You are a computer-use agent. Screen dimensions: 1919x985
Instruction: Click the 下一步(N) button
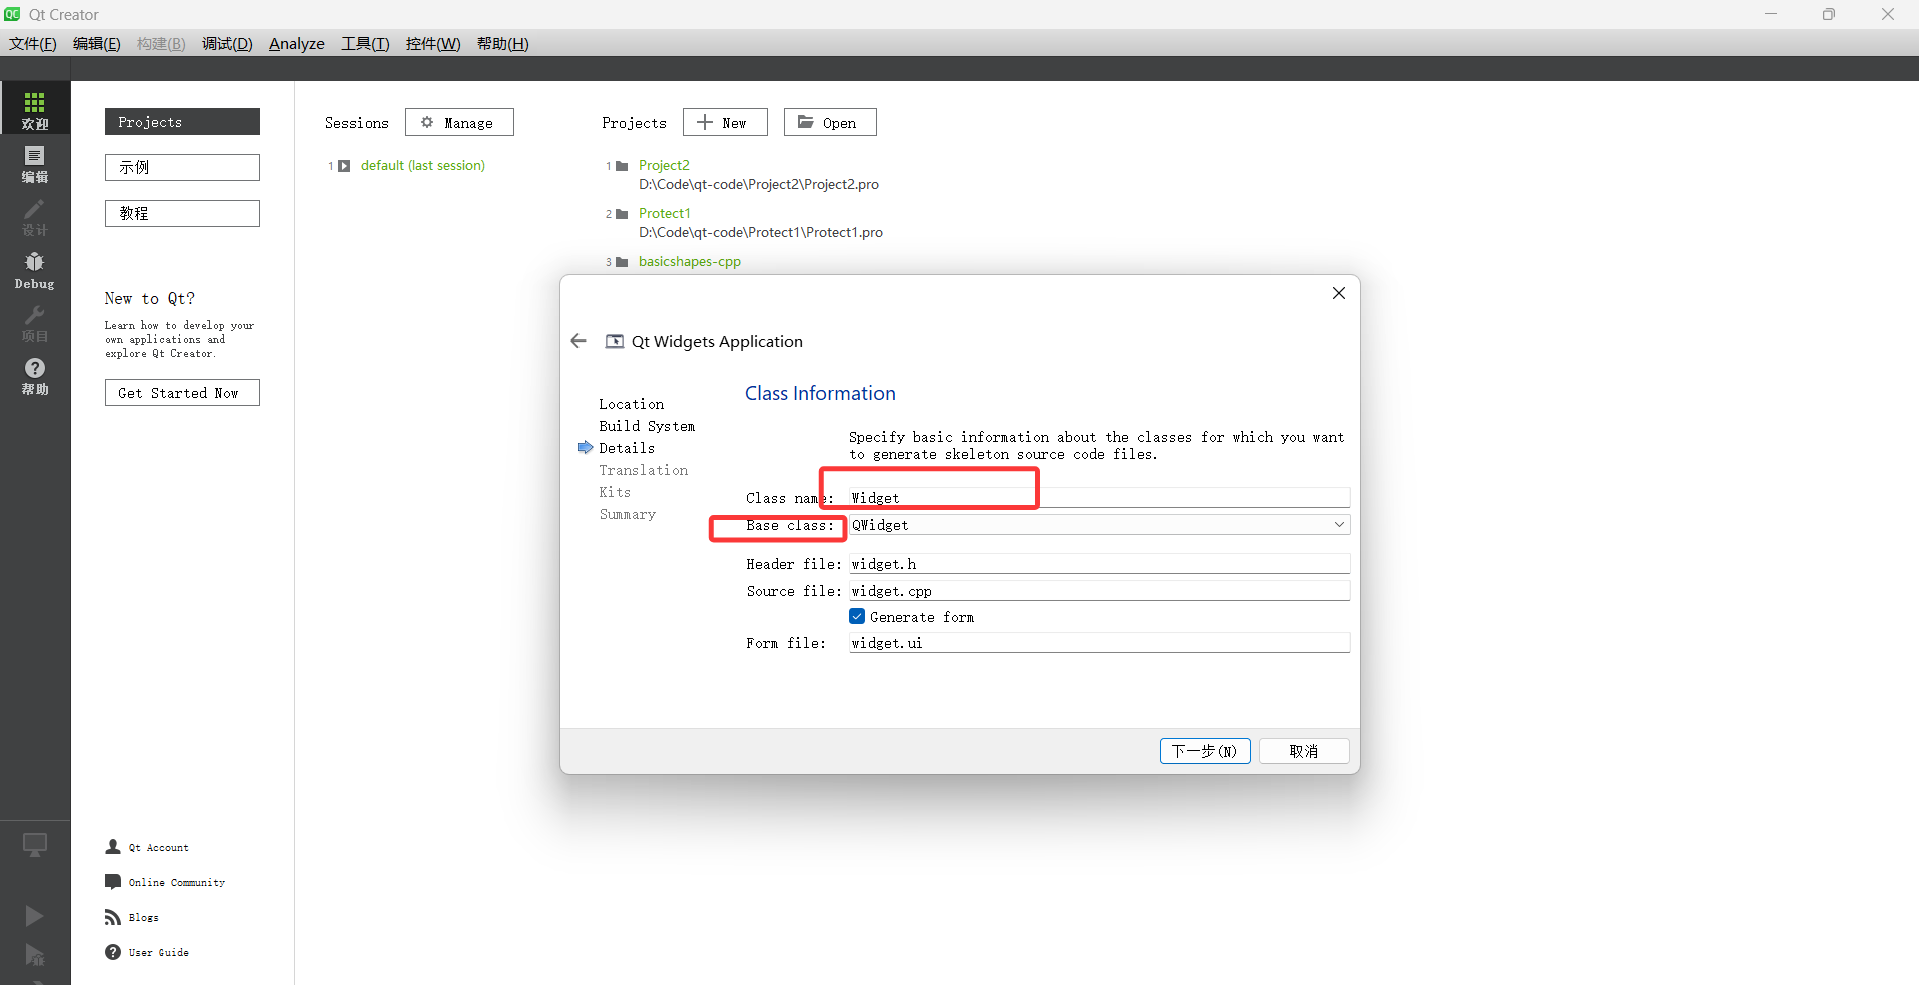1205,751
